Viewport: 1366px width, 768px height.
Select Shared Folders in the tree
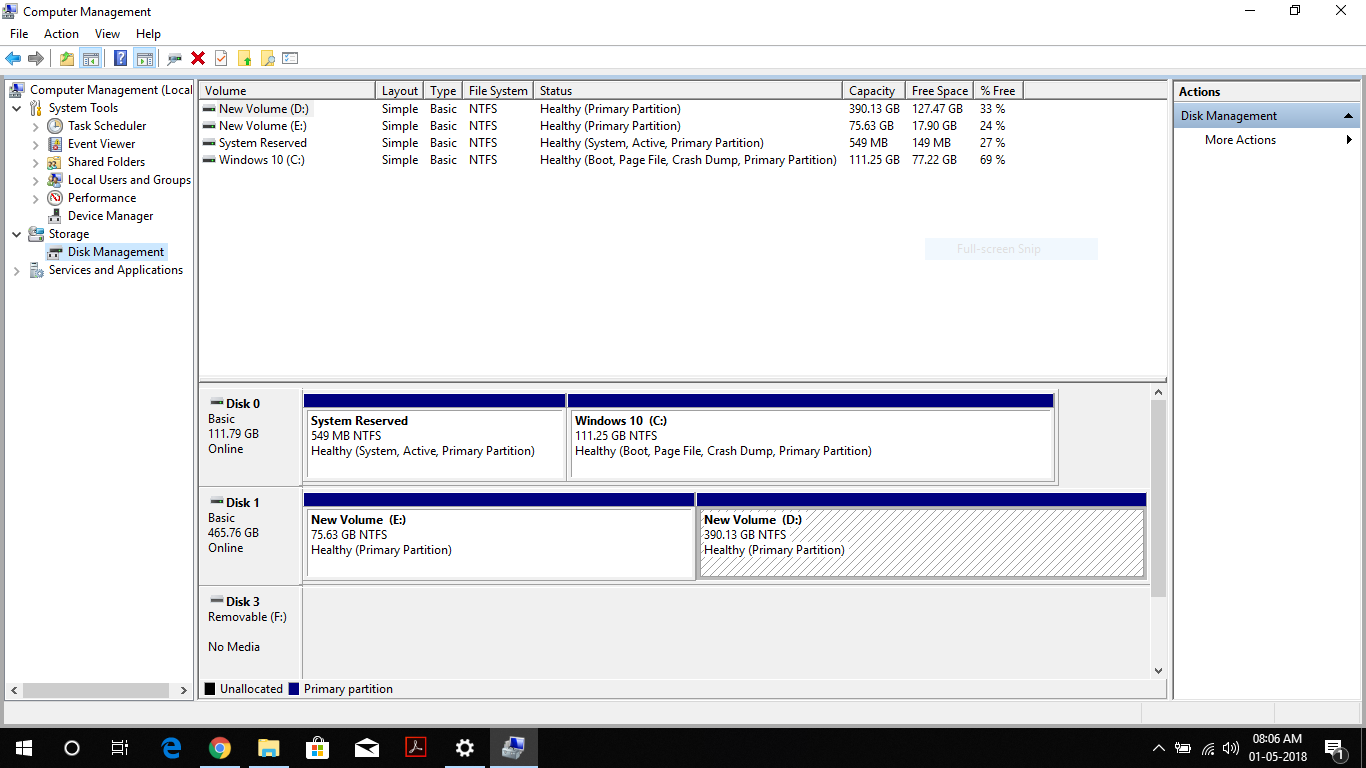pos(106,162)
